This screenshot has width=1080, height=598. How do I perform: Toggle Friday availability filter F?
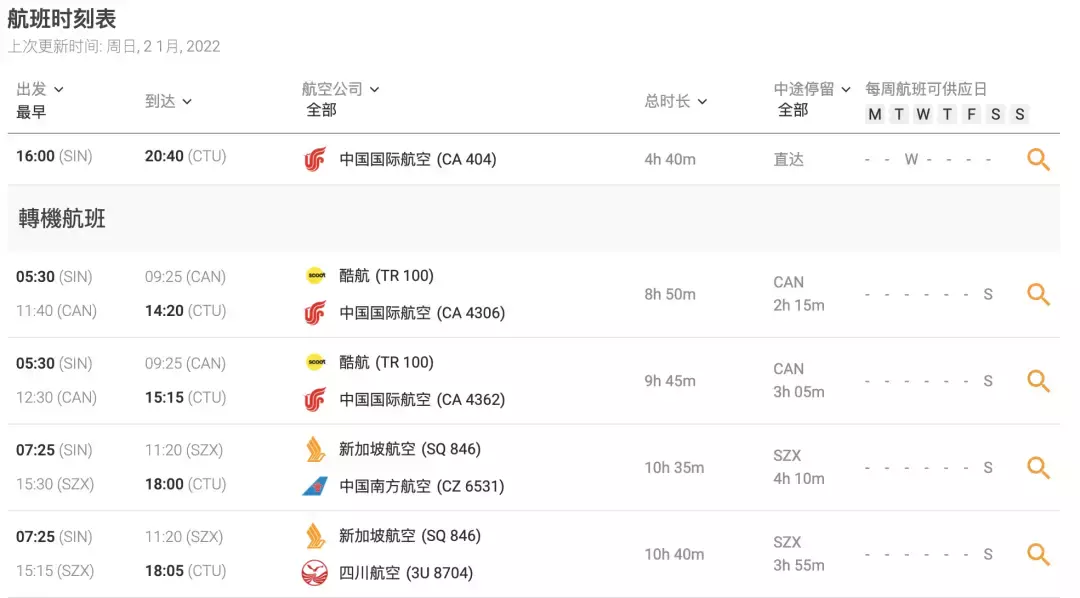tap(971, 114)
